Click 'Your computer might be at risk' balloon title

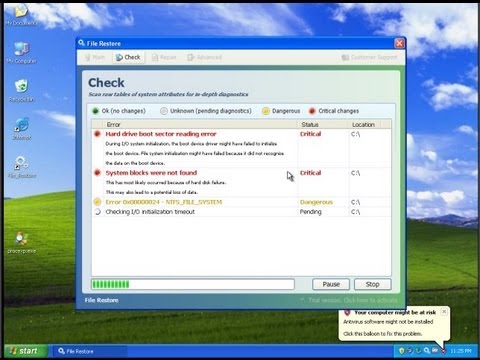click(395, 313)
